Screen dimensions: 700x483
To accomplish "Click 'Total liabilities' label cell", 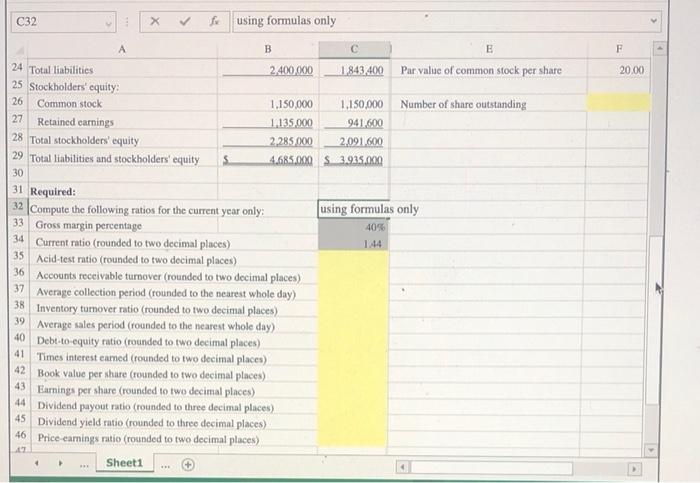I will [61, 70].
